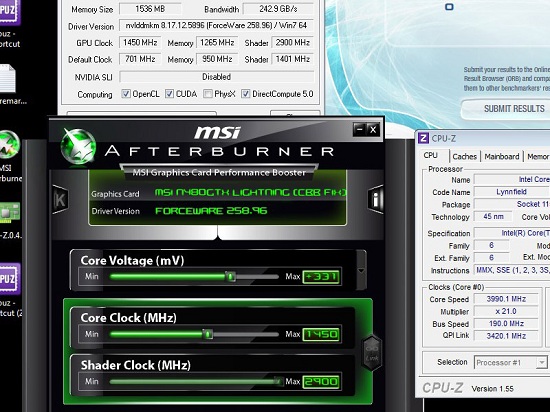This screenshot has height=412, width=550.
Task: Switch to the Memory tab in CPU-Z
Action: 538,156
